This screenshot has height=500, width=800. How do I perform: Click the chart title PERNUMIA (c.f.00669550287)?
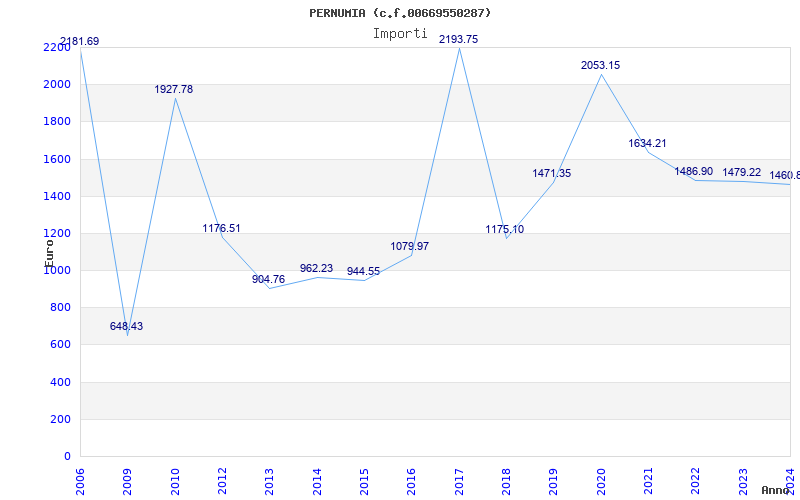400,13
